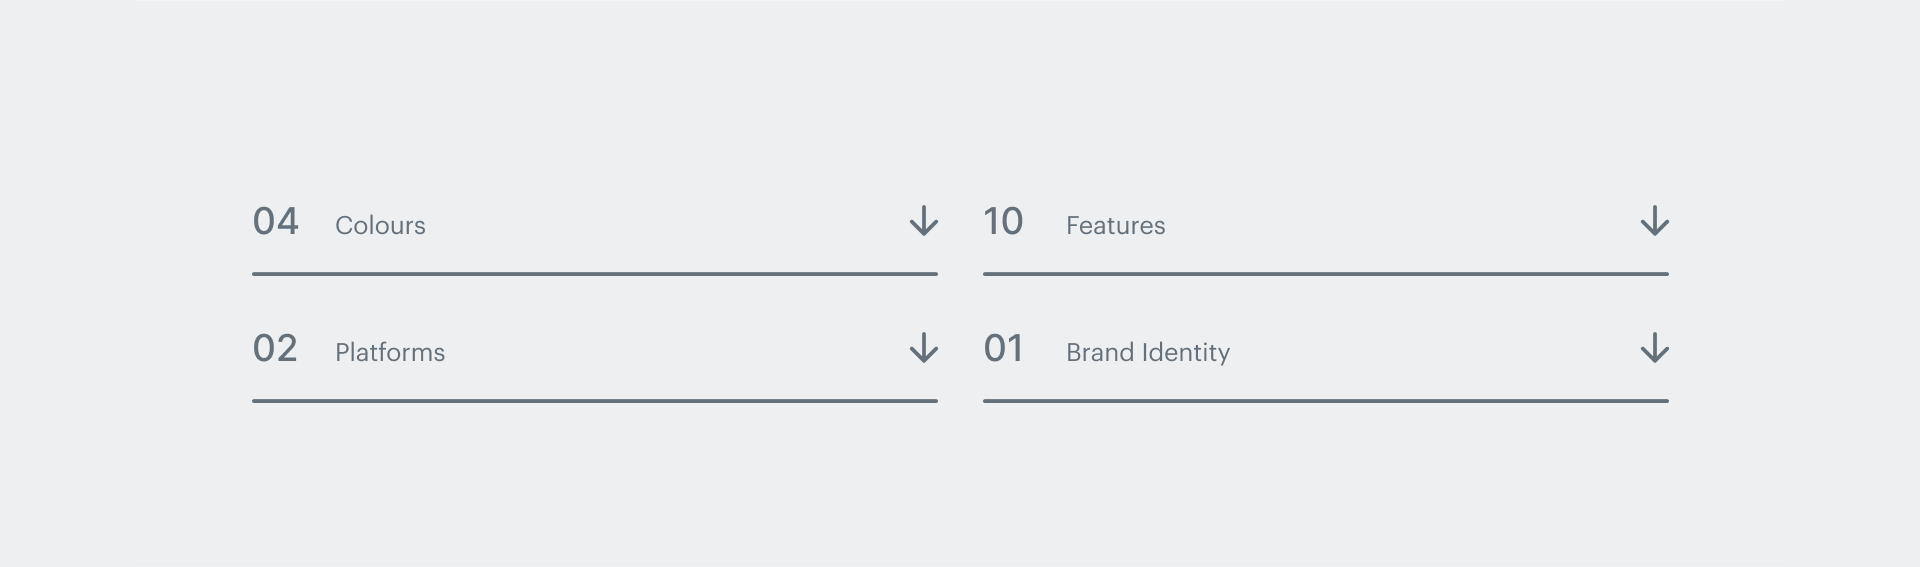Open the Features section label
1920x567 pixels.
(x=1115, y=225)
